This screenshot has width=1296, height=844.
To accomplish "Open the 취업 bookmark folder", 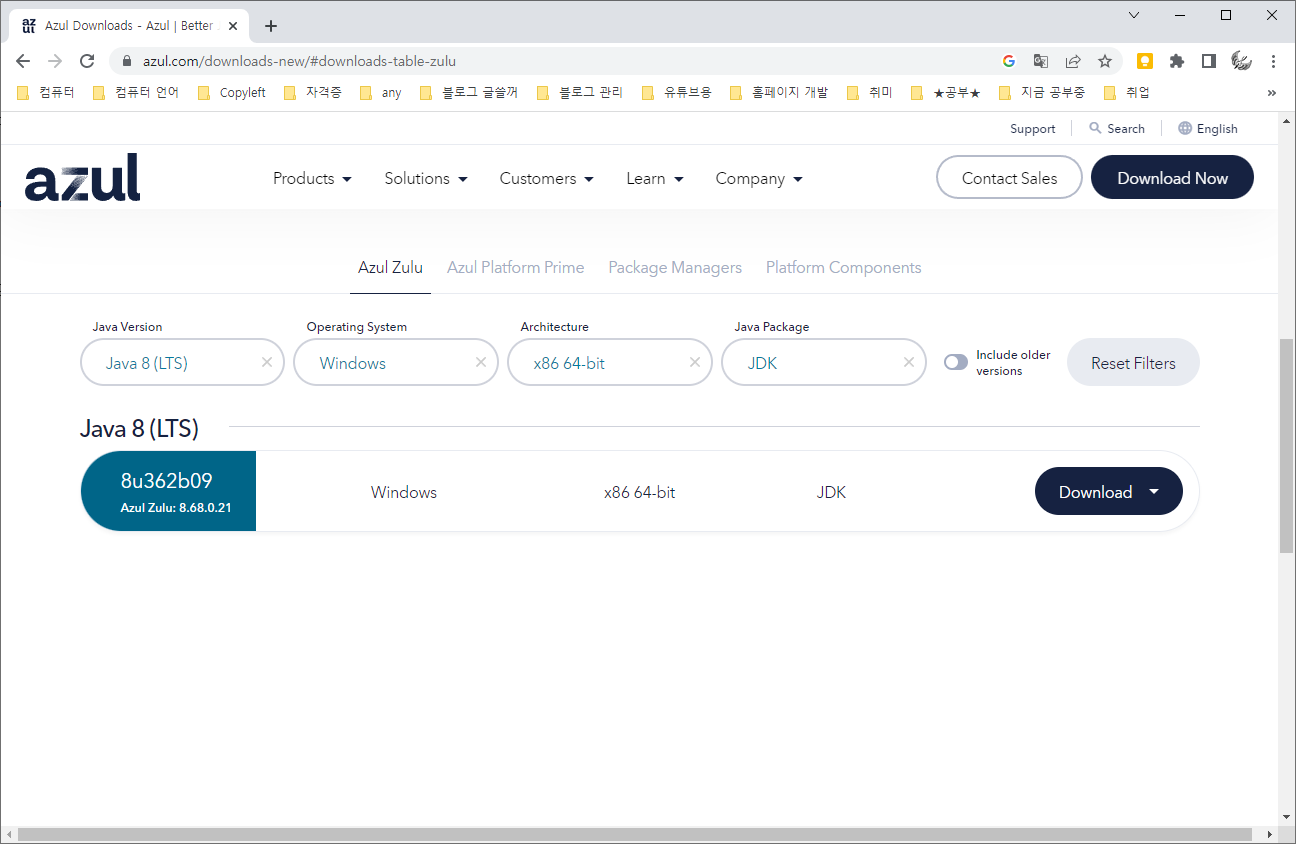I will pos(1127,93).
